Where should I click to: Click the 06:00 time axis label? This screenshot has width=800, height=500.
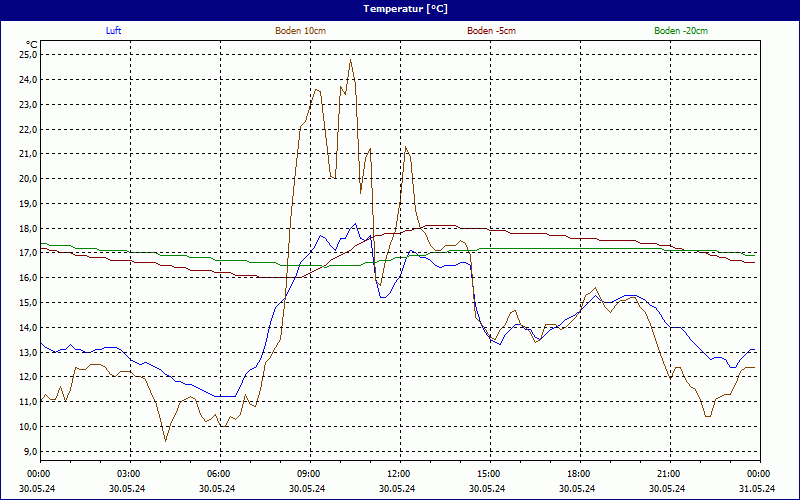(219, 474)
